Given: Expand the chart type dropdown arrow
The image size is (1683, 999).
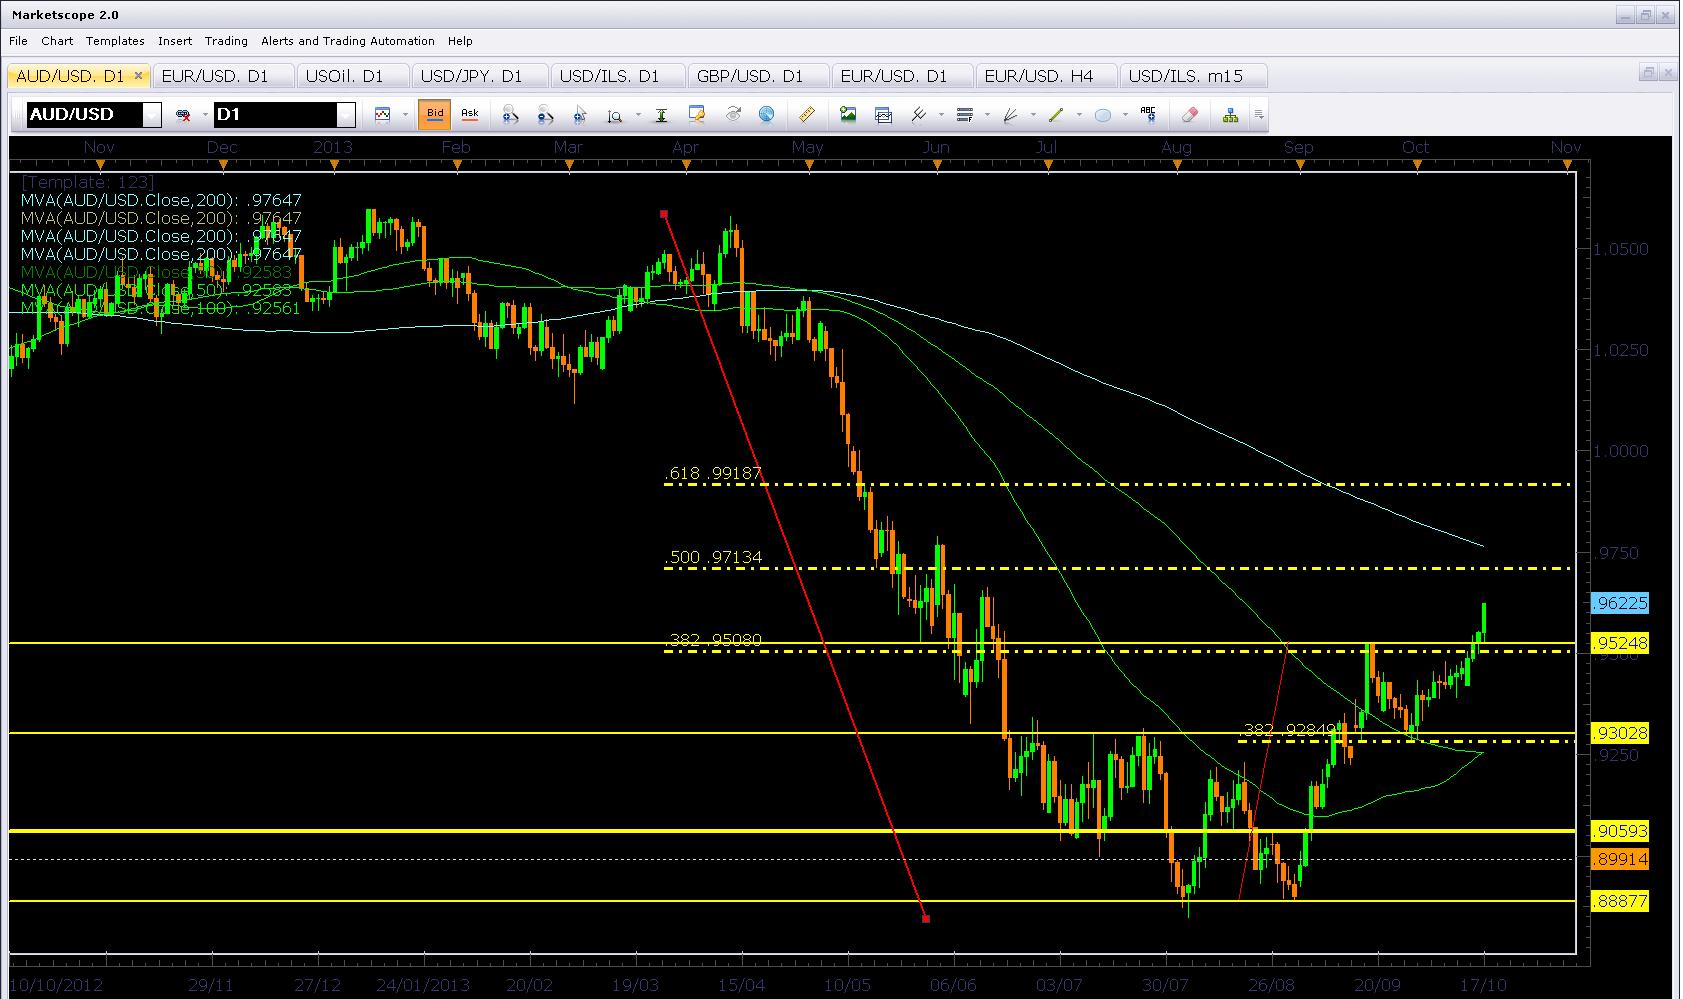Looking at the screenshot, I should click(405, 115).
